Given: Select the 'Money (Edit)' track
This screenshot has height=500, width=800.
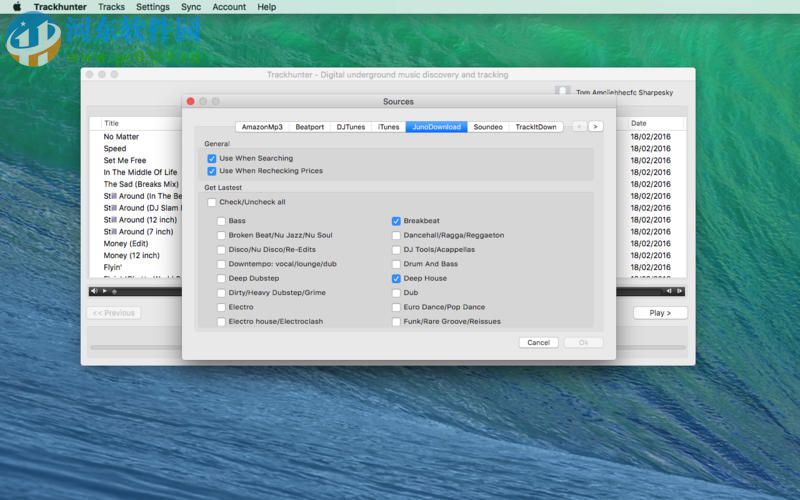Looking at the screenshot, I should click(126, 243).
